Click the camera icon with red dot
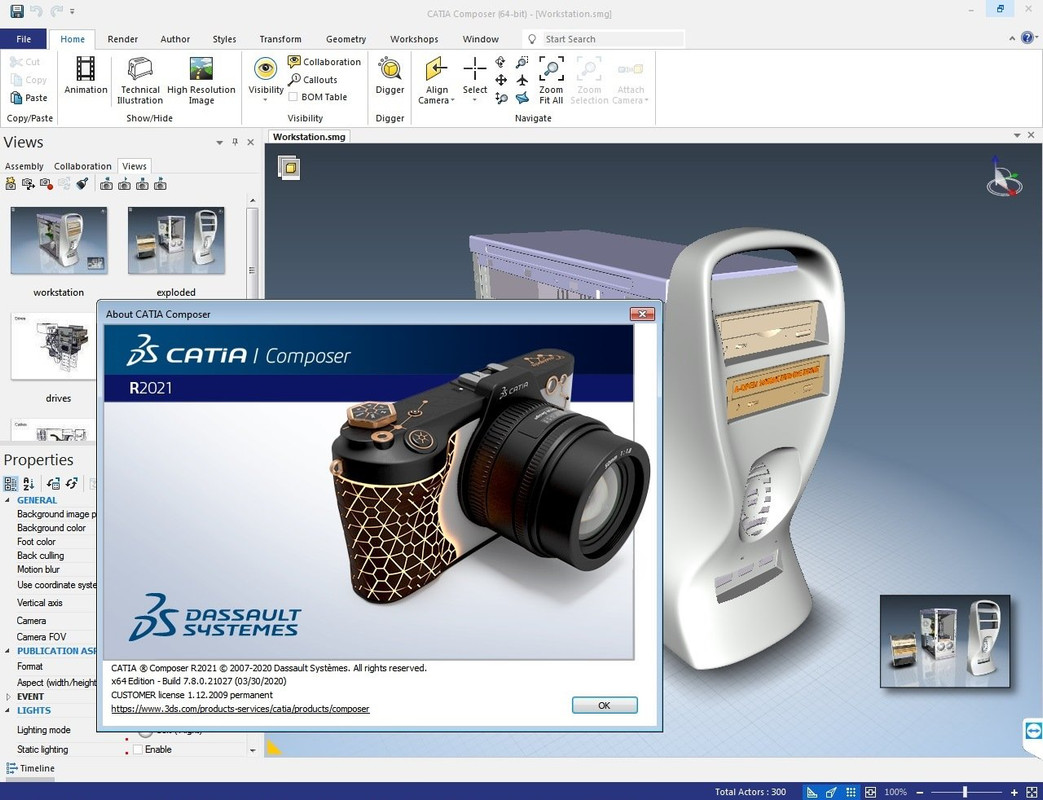This screenshot has width=1043, height=800. (x=46, y=184)
